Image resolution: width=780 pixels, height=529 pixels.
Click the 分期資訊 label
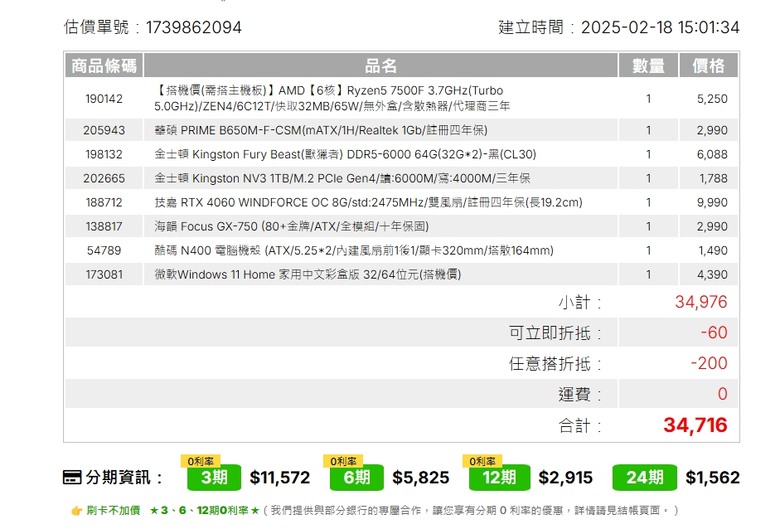(124, 477)
